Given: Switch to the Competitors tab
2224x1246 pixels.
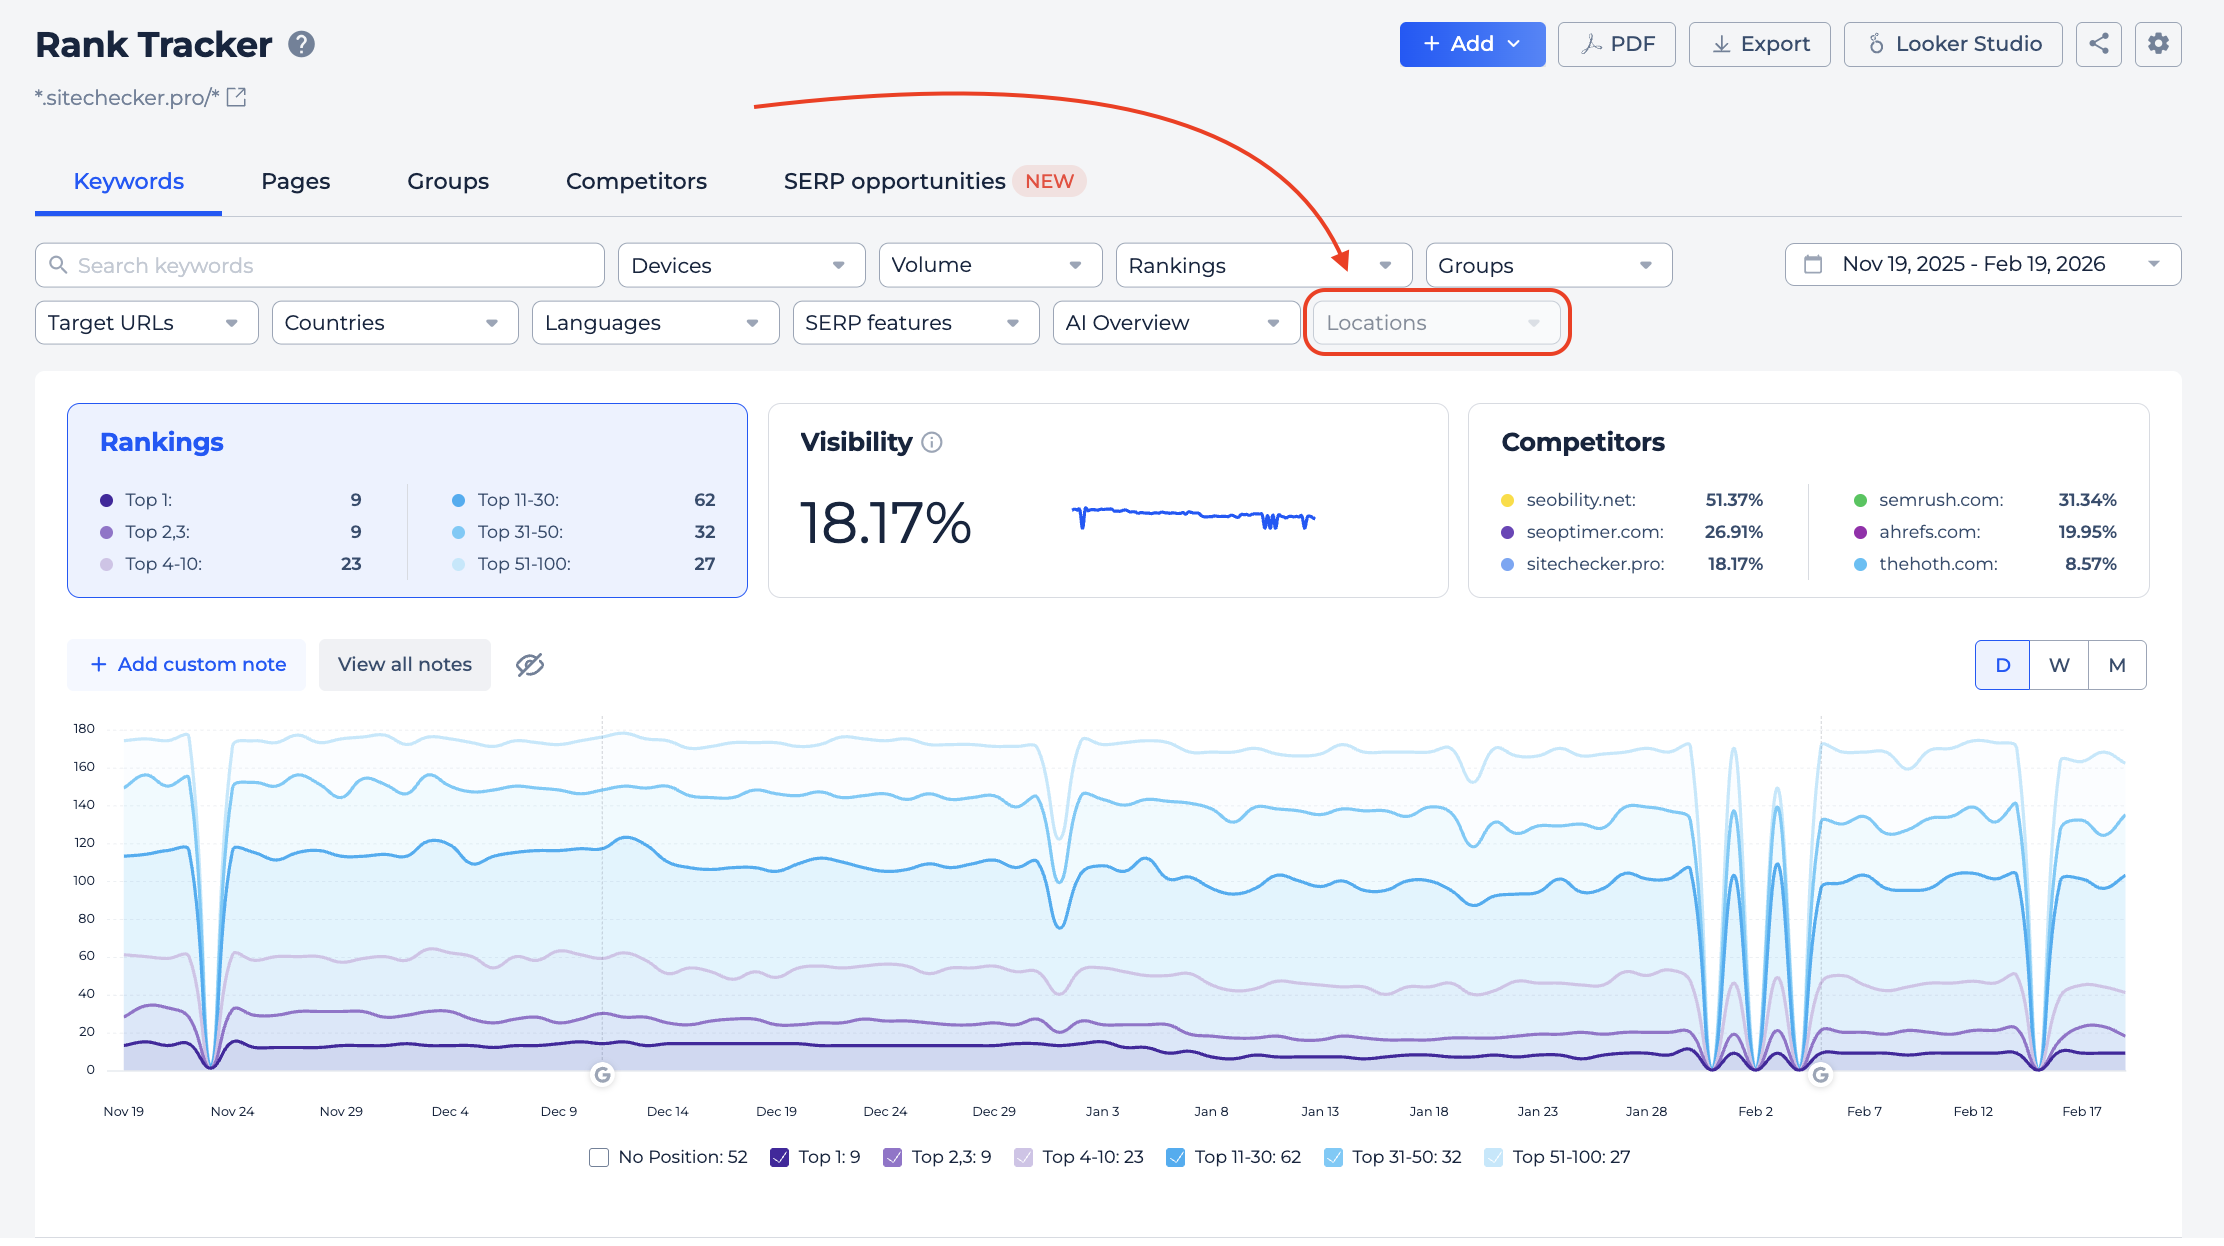Looking at the screenshot, I should 636,181.
